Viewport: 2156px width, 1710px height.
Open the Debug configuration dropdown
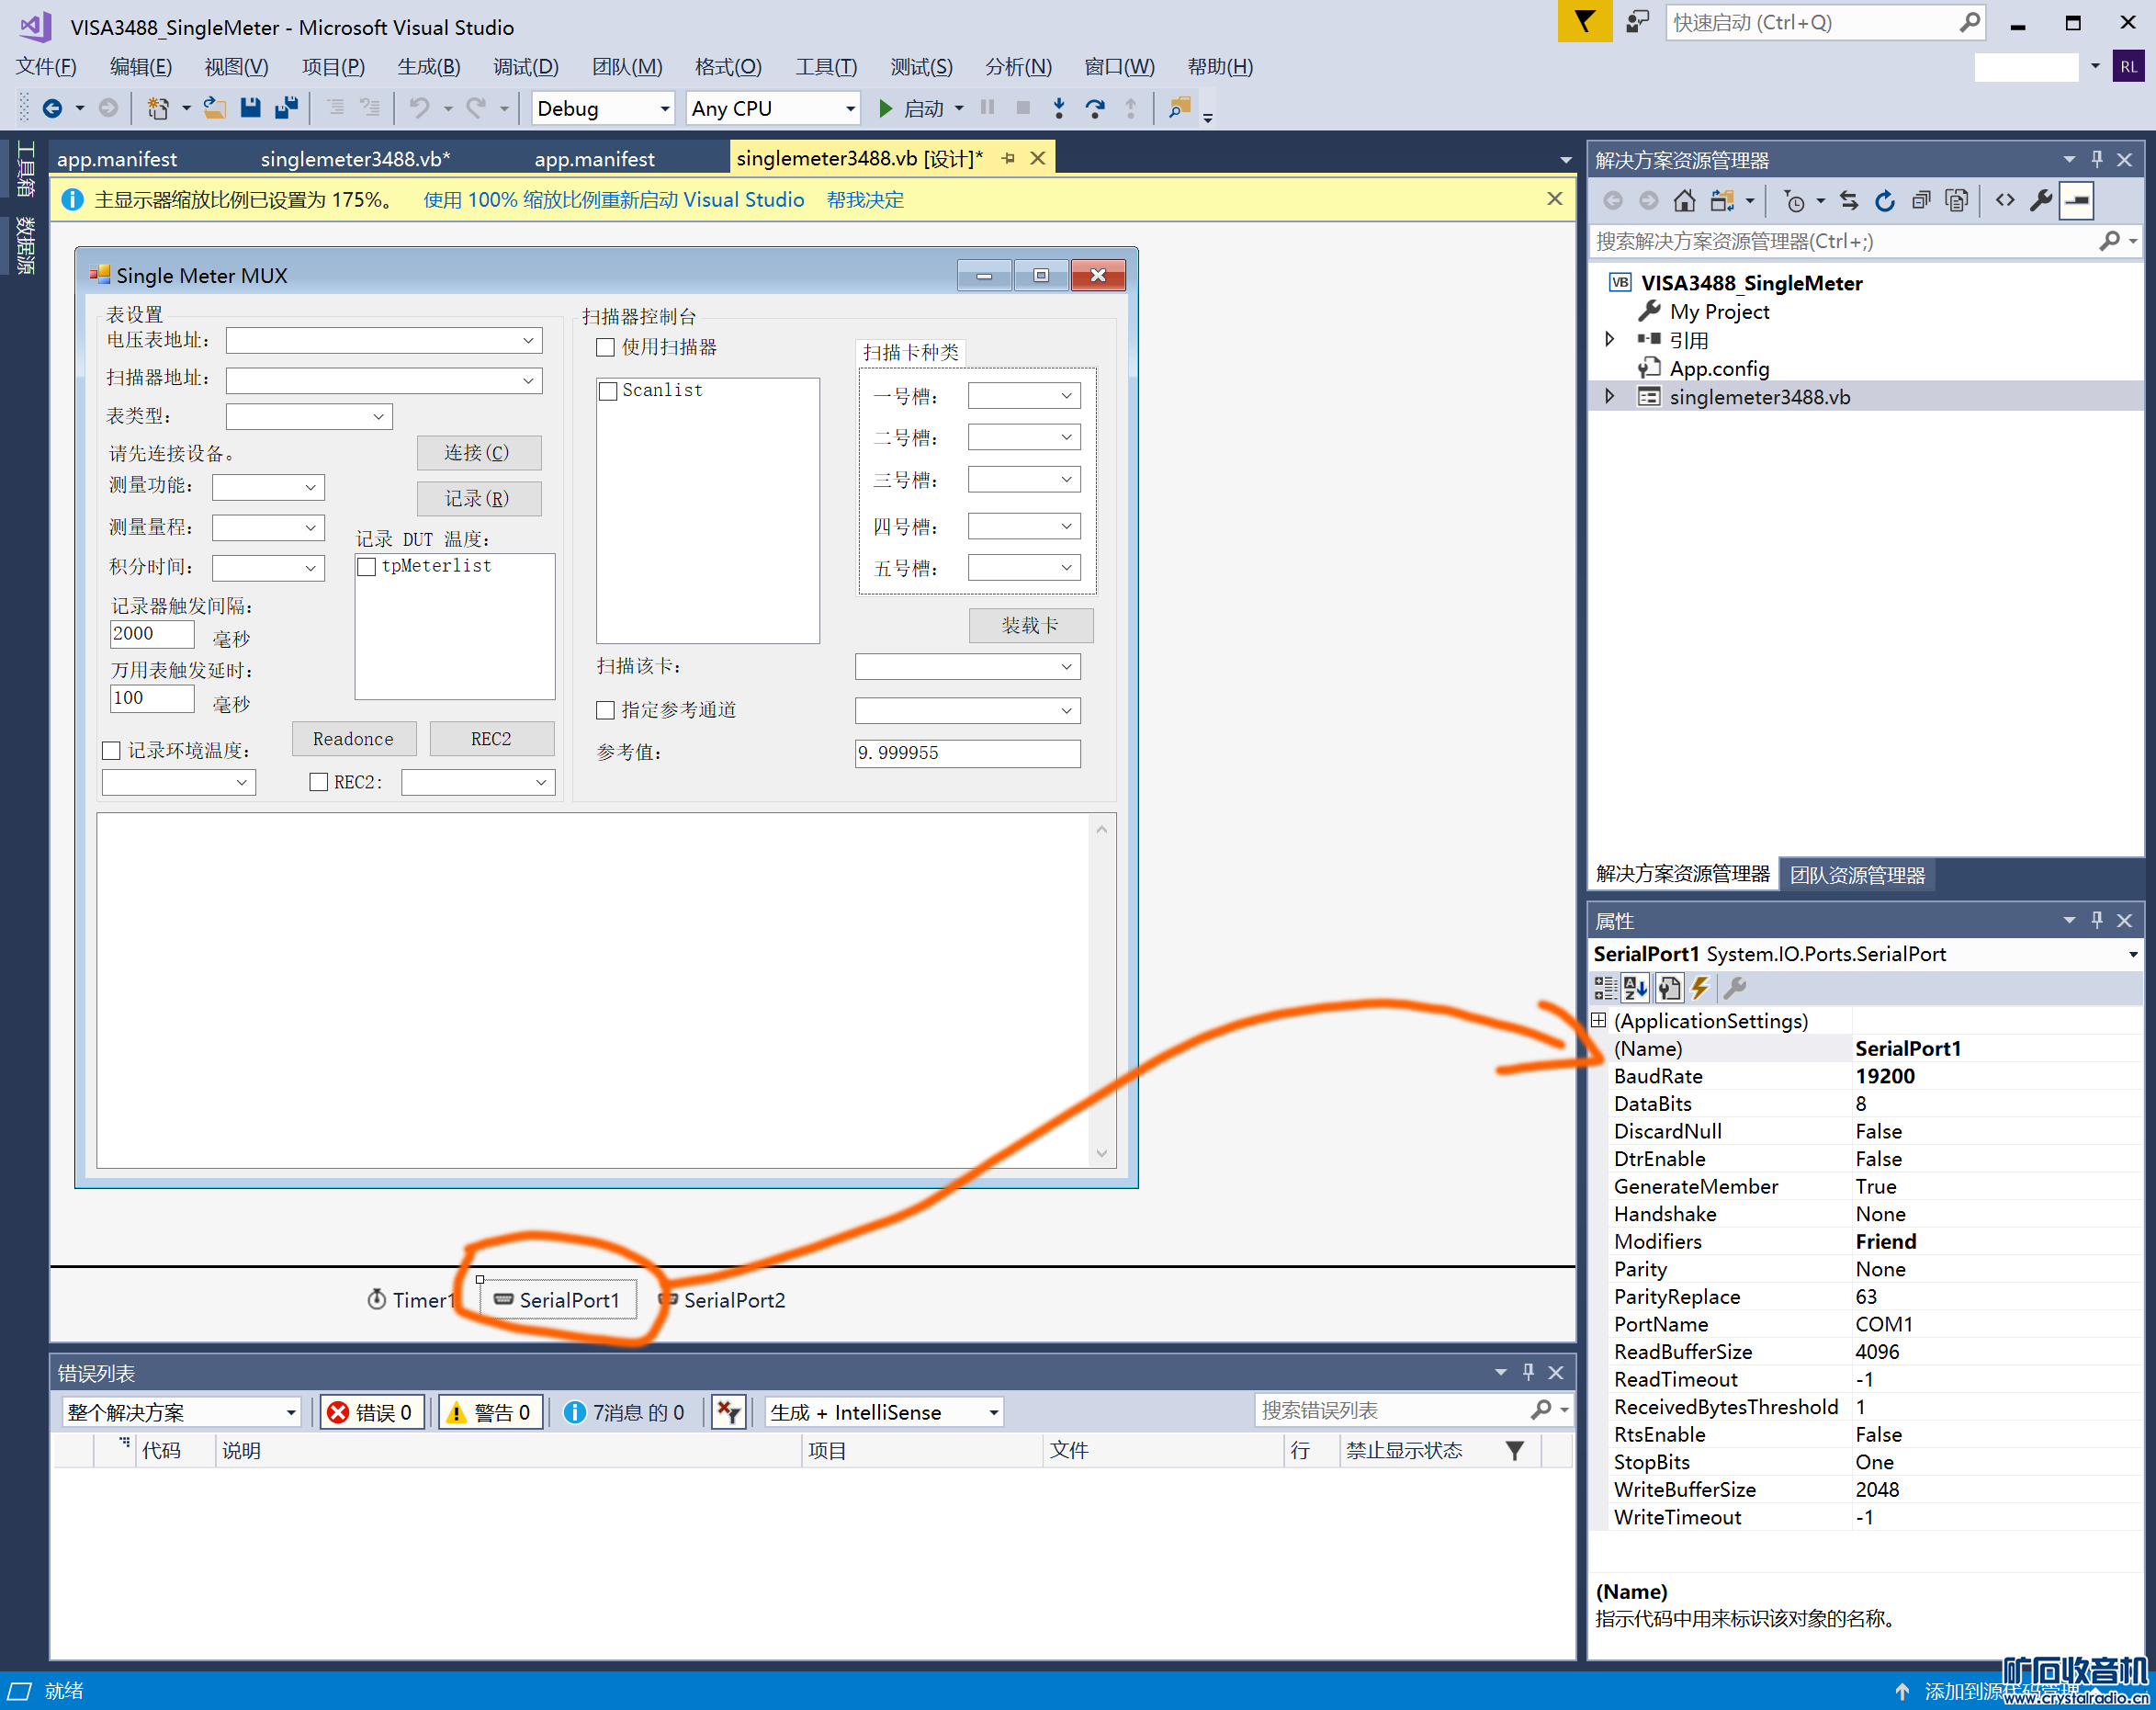coord(602,108)
